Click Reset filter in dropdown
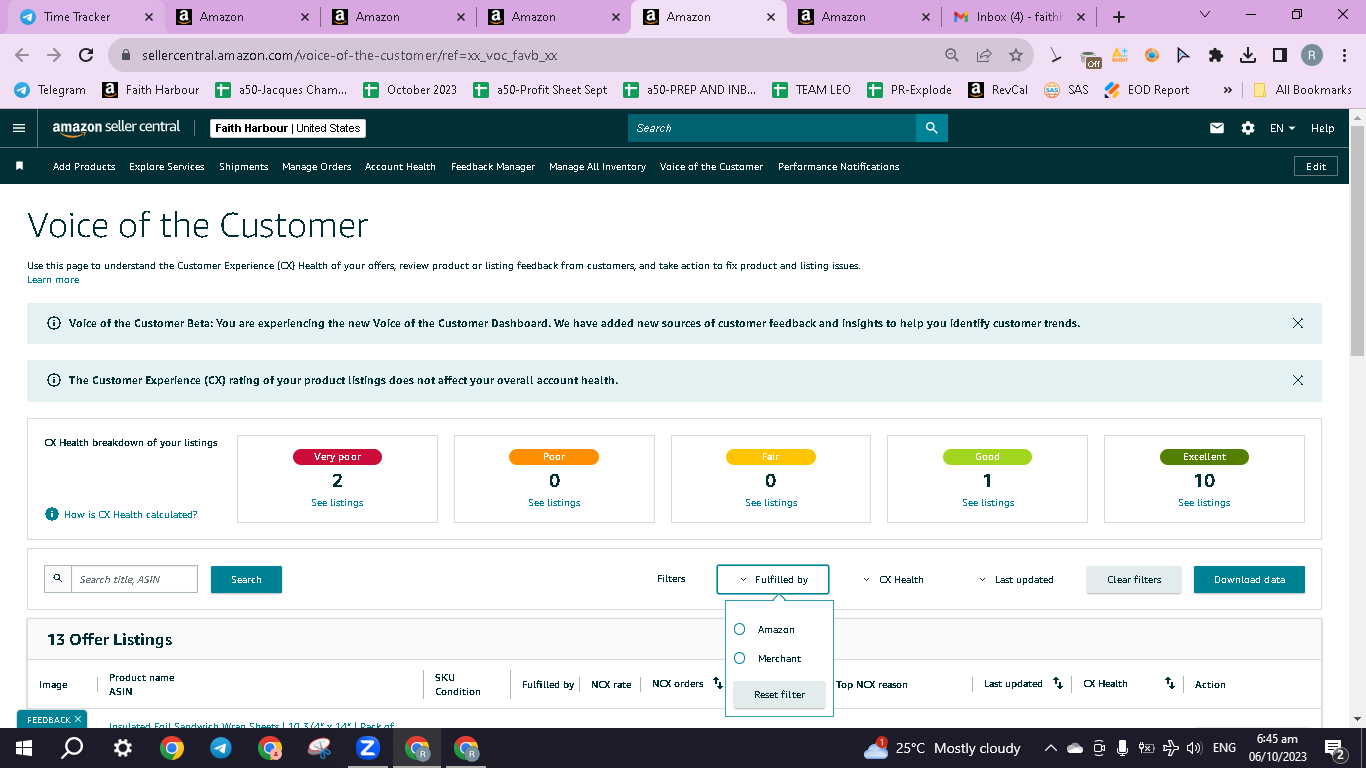The width and height of the screenshot is (1366, 768). (779, 695)
